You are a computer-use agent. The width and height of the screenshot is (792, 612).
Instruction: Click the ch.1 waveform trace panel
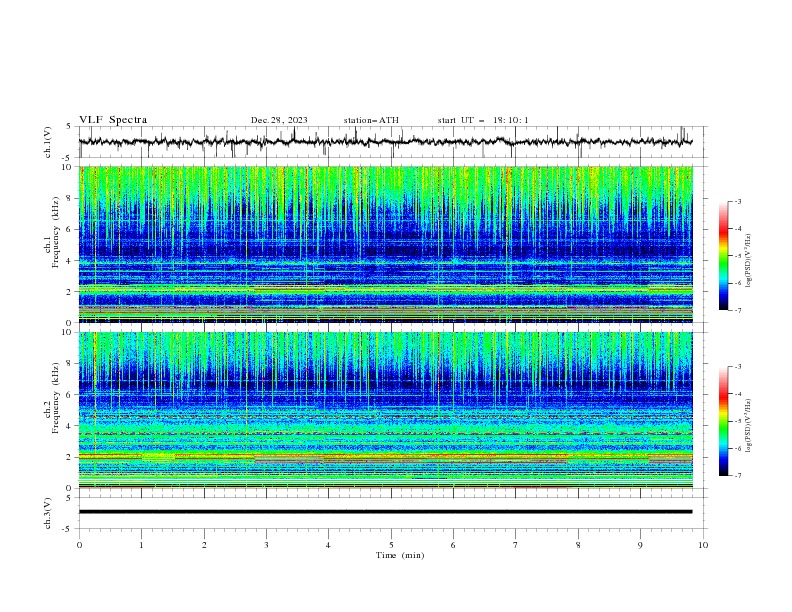(393, 142)
